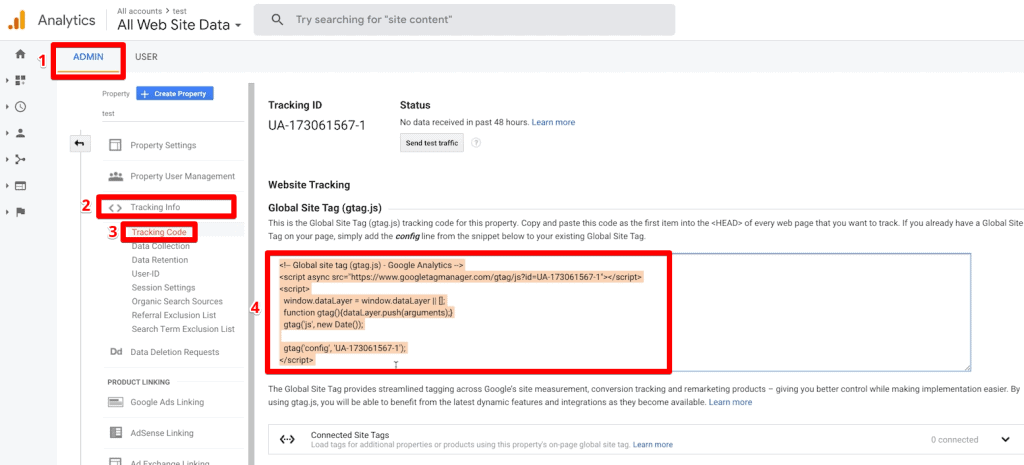Expand the Realtime sidebar arrow
The image size is (1024, 465).
[x=7, y=106]
